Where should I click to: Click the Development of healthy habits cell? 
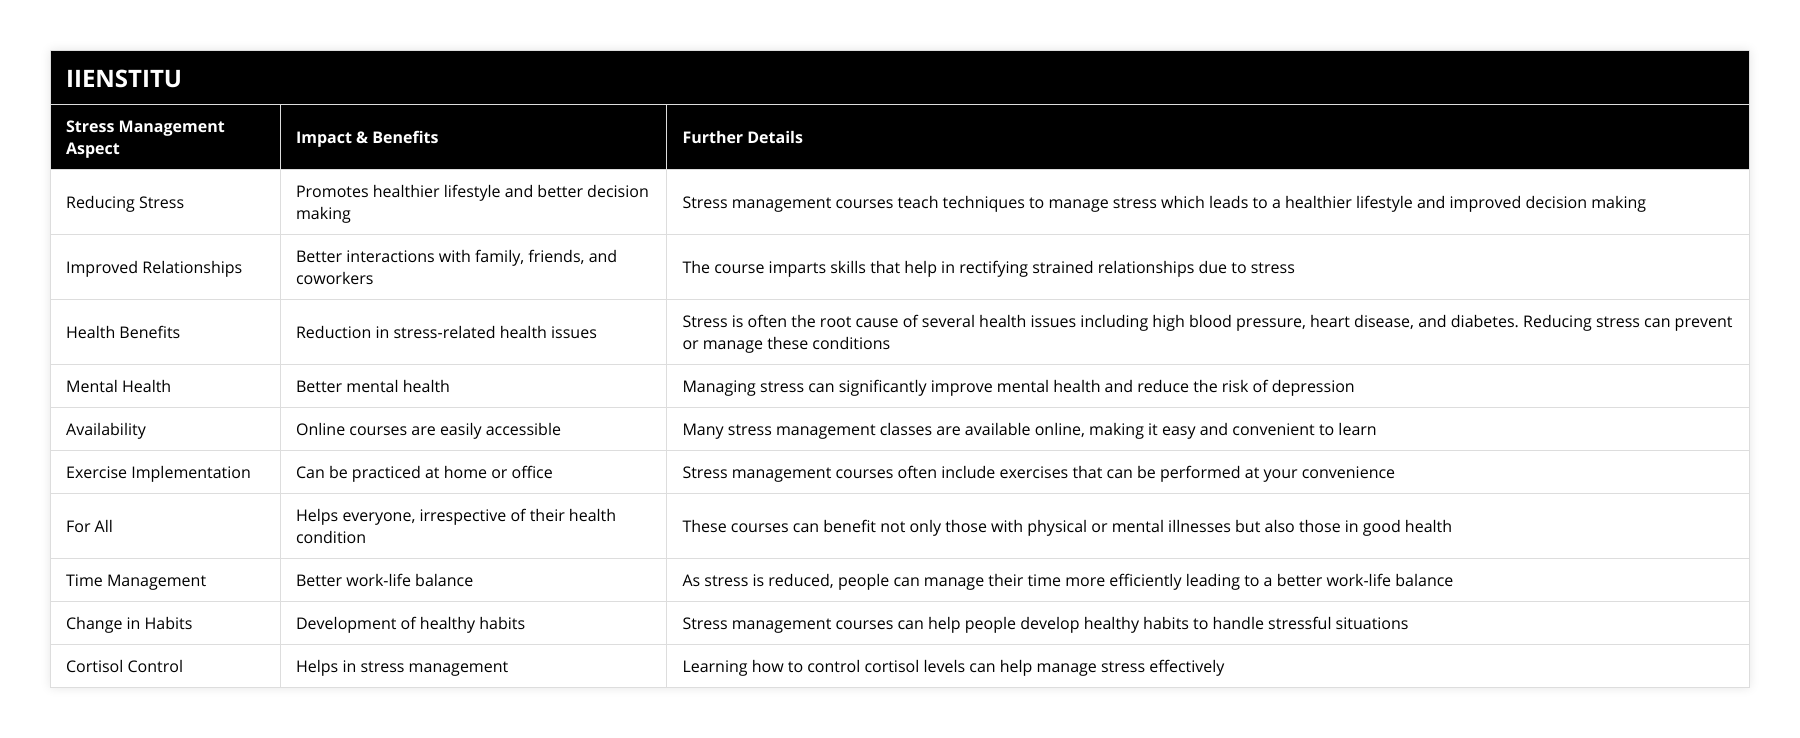pos(410,623)
